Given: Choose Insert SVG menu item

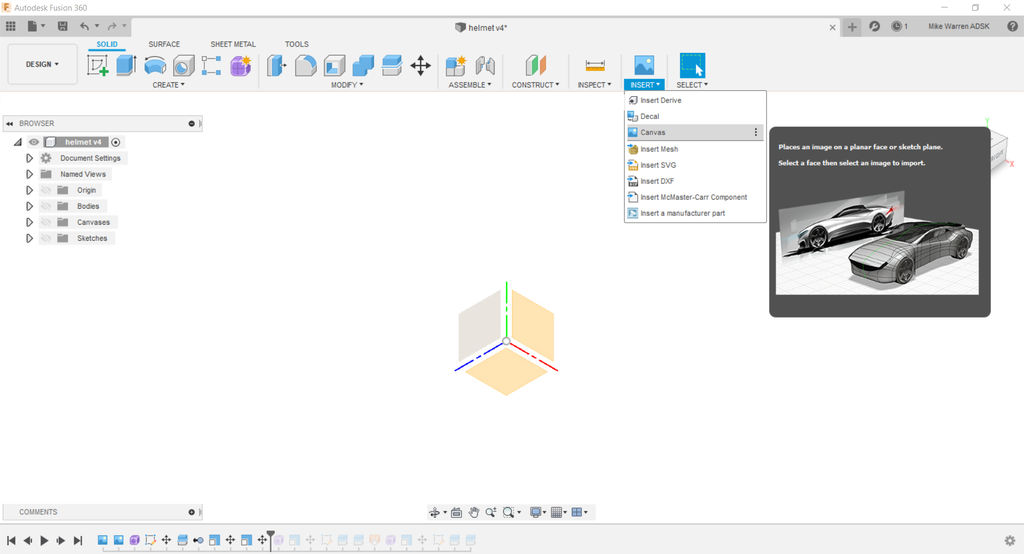Looking at the screenshot, I should point(695,165).
